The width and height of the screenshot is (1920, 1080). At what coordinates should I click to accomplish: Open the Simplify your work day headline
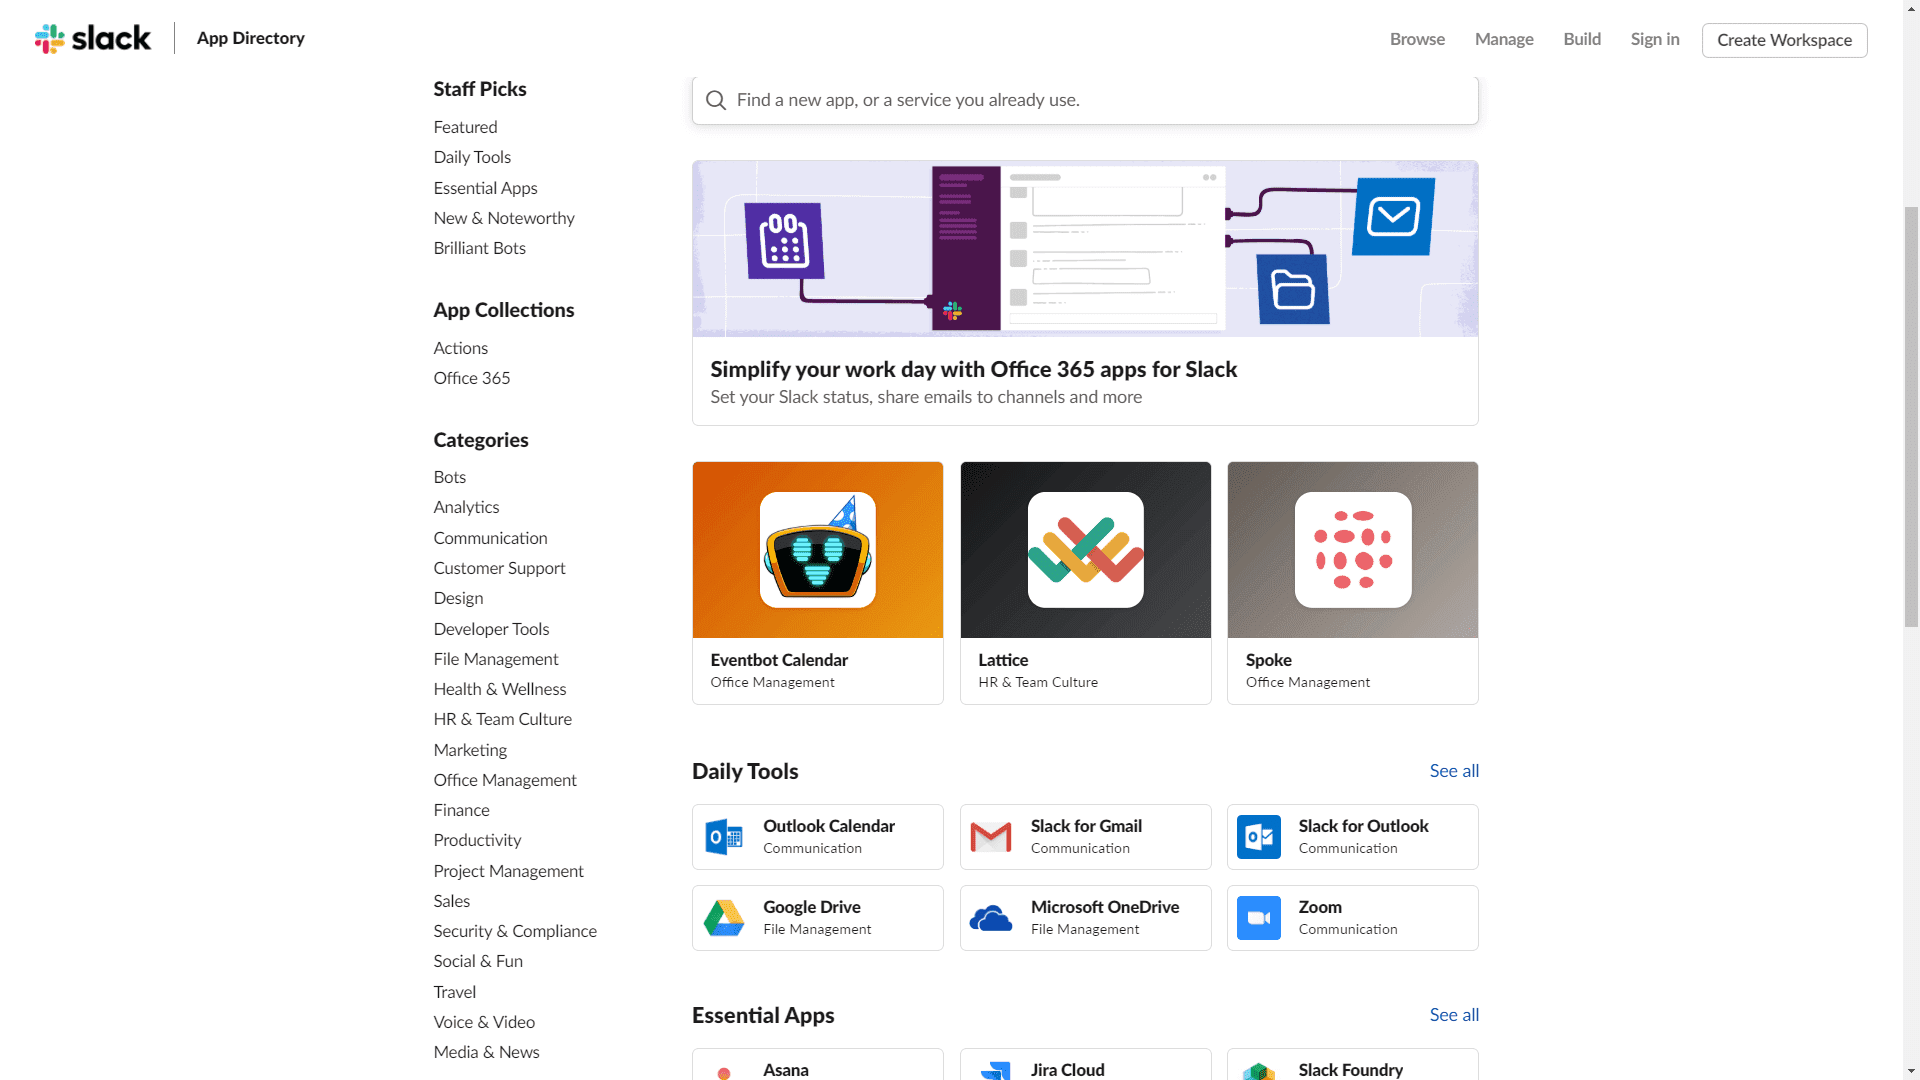973,369
